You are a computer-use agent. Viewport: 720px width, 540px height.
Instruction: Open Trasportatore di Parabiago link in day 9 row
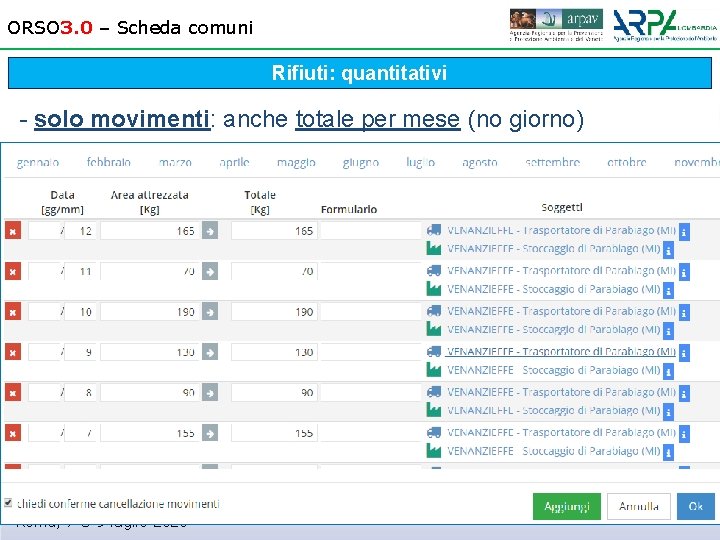coord(561,351)
